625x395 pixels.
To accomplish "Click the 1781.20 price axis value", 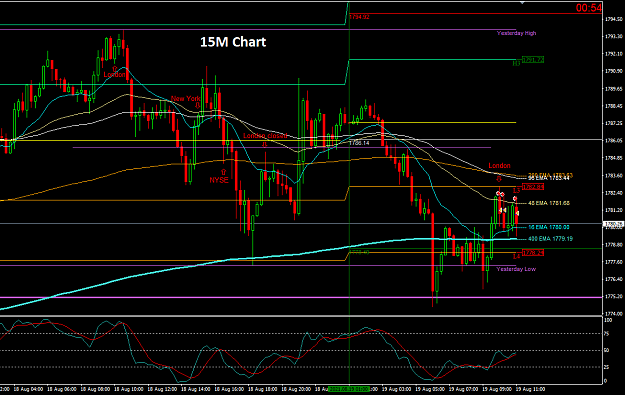I will [x=614, y=210].
